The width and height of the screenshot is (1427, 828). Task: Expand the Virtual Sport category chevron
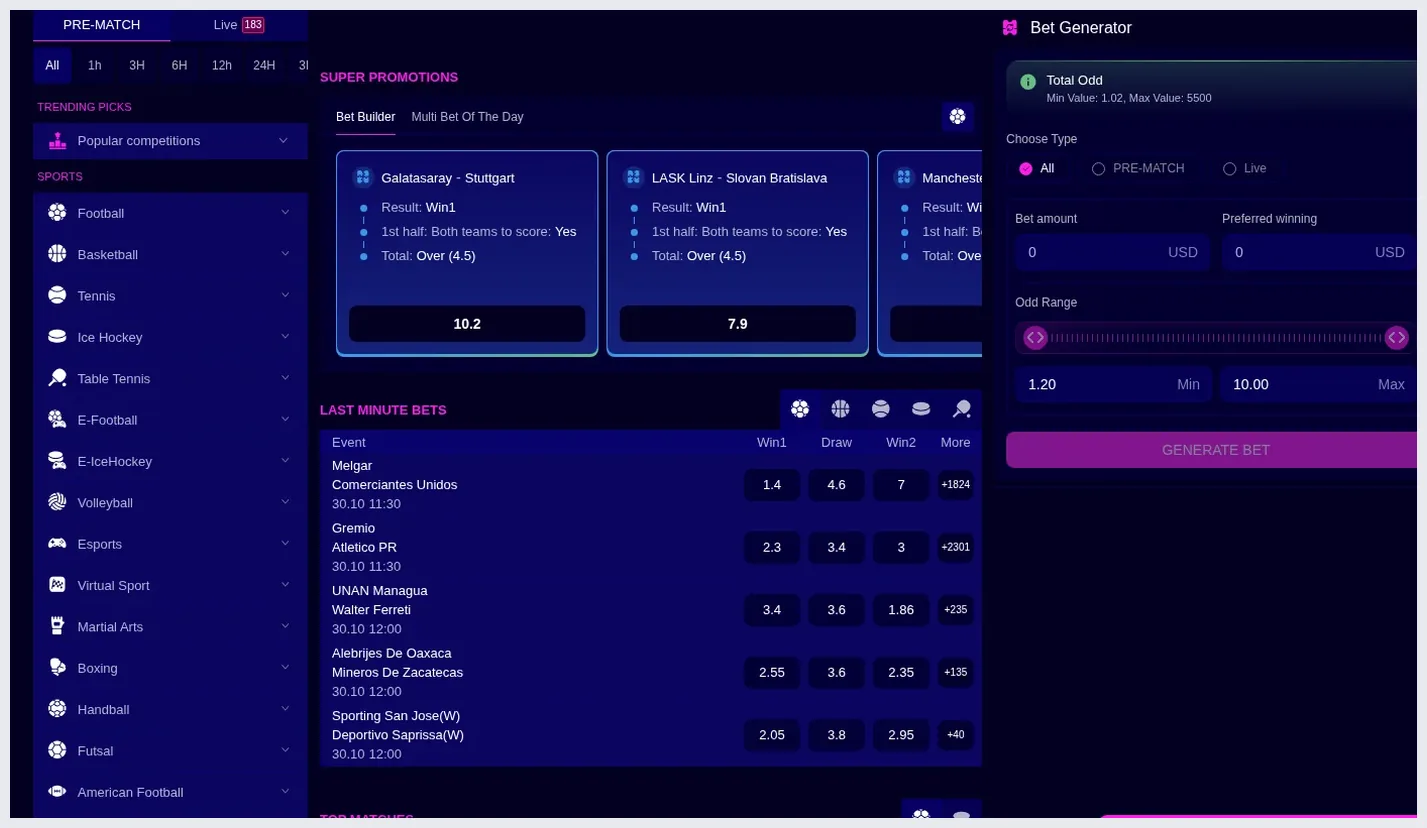click(x=285, y=585)
